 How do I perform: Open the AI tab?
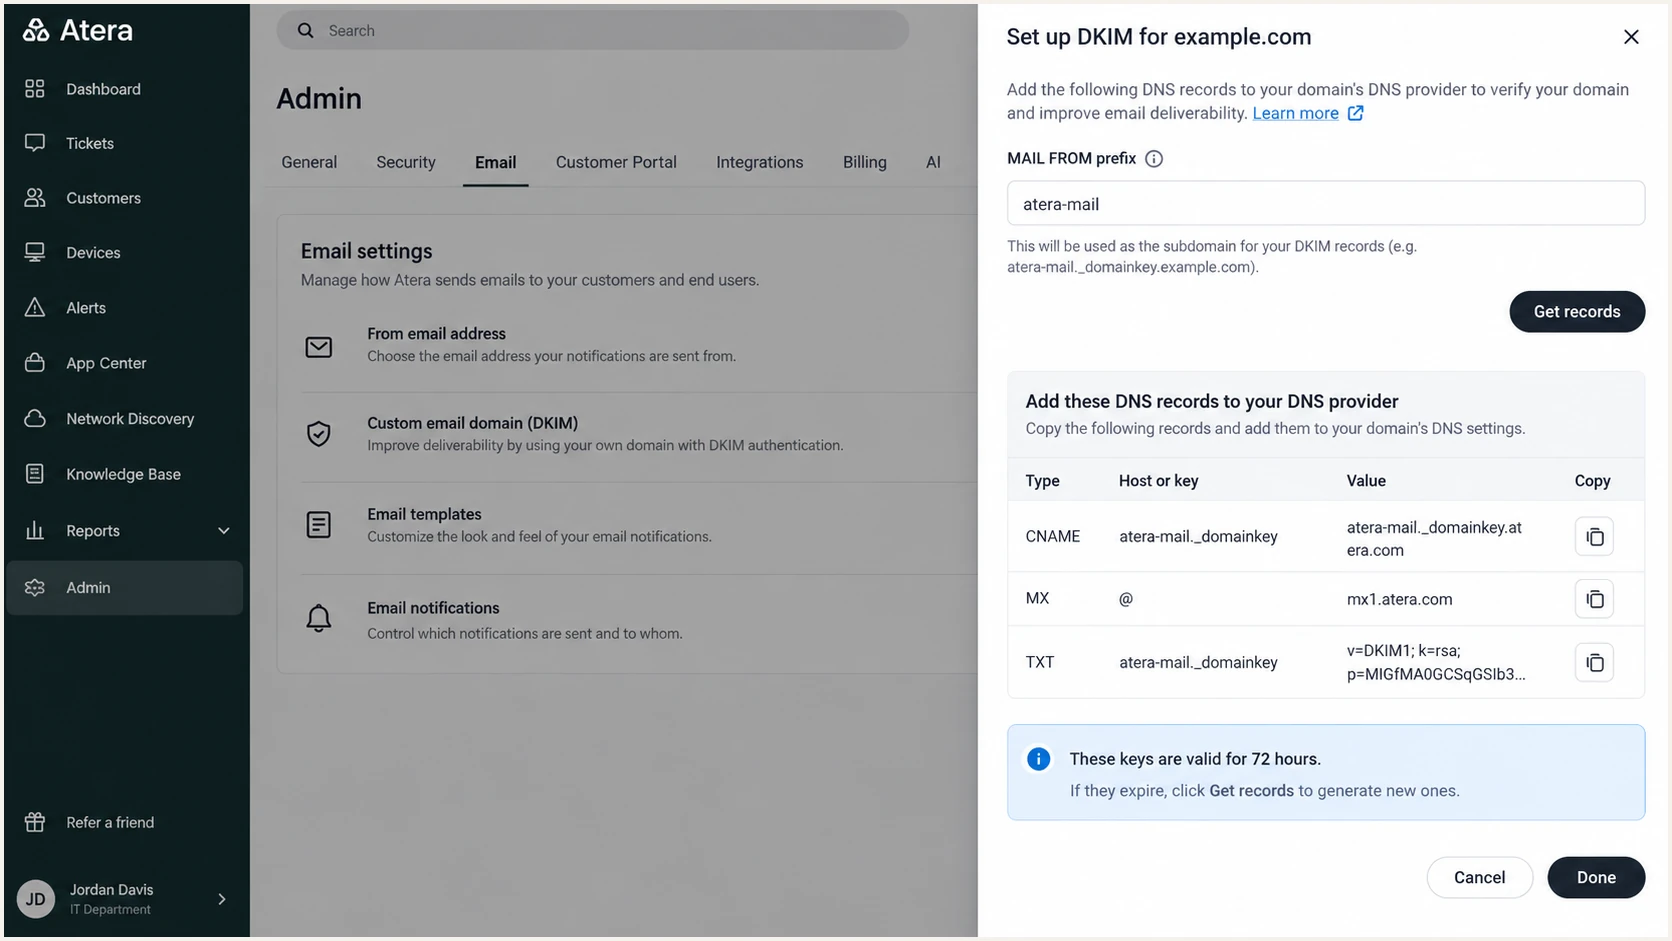click(x=933, y=162)
